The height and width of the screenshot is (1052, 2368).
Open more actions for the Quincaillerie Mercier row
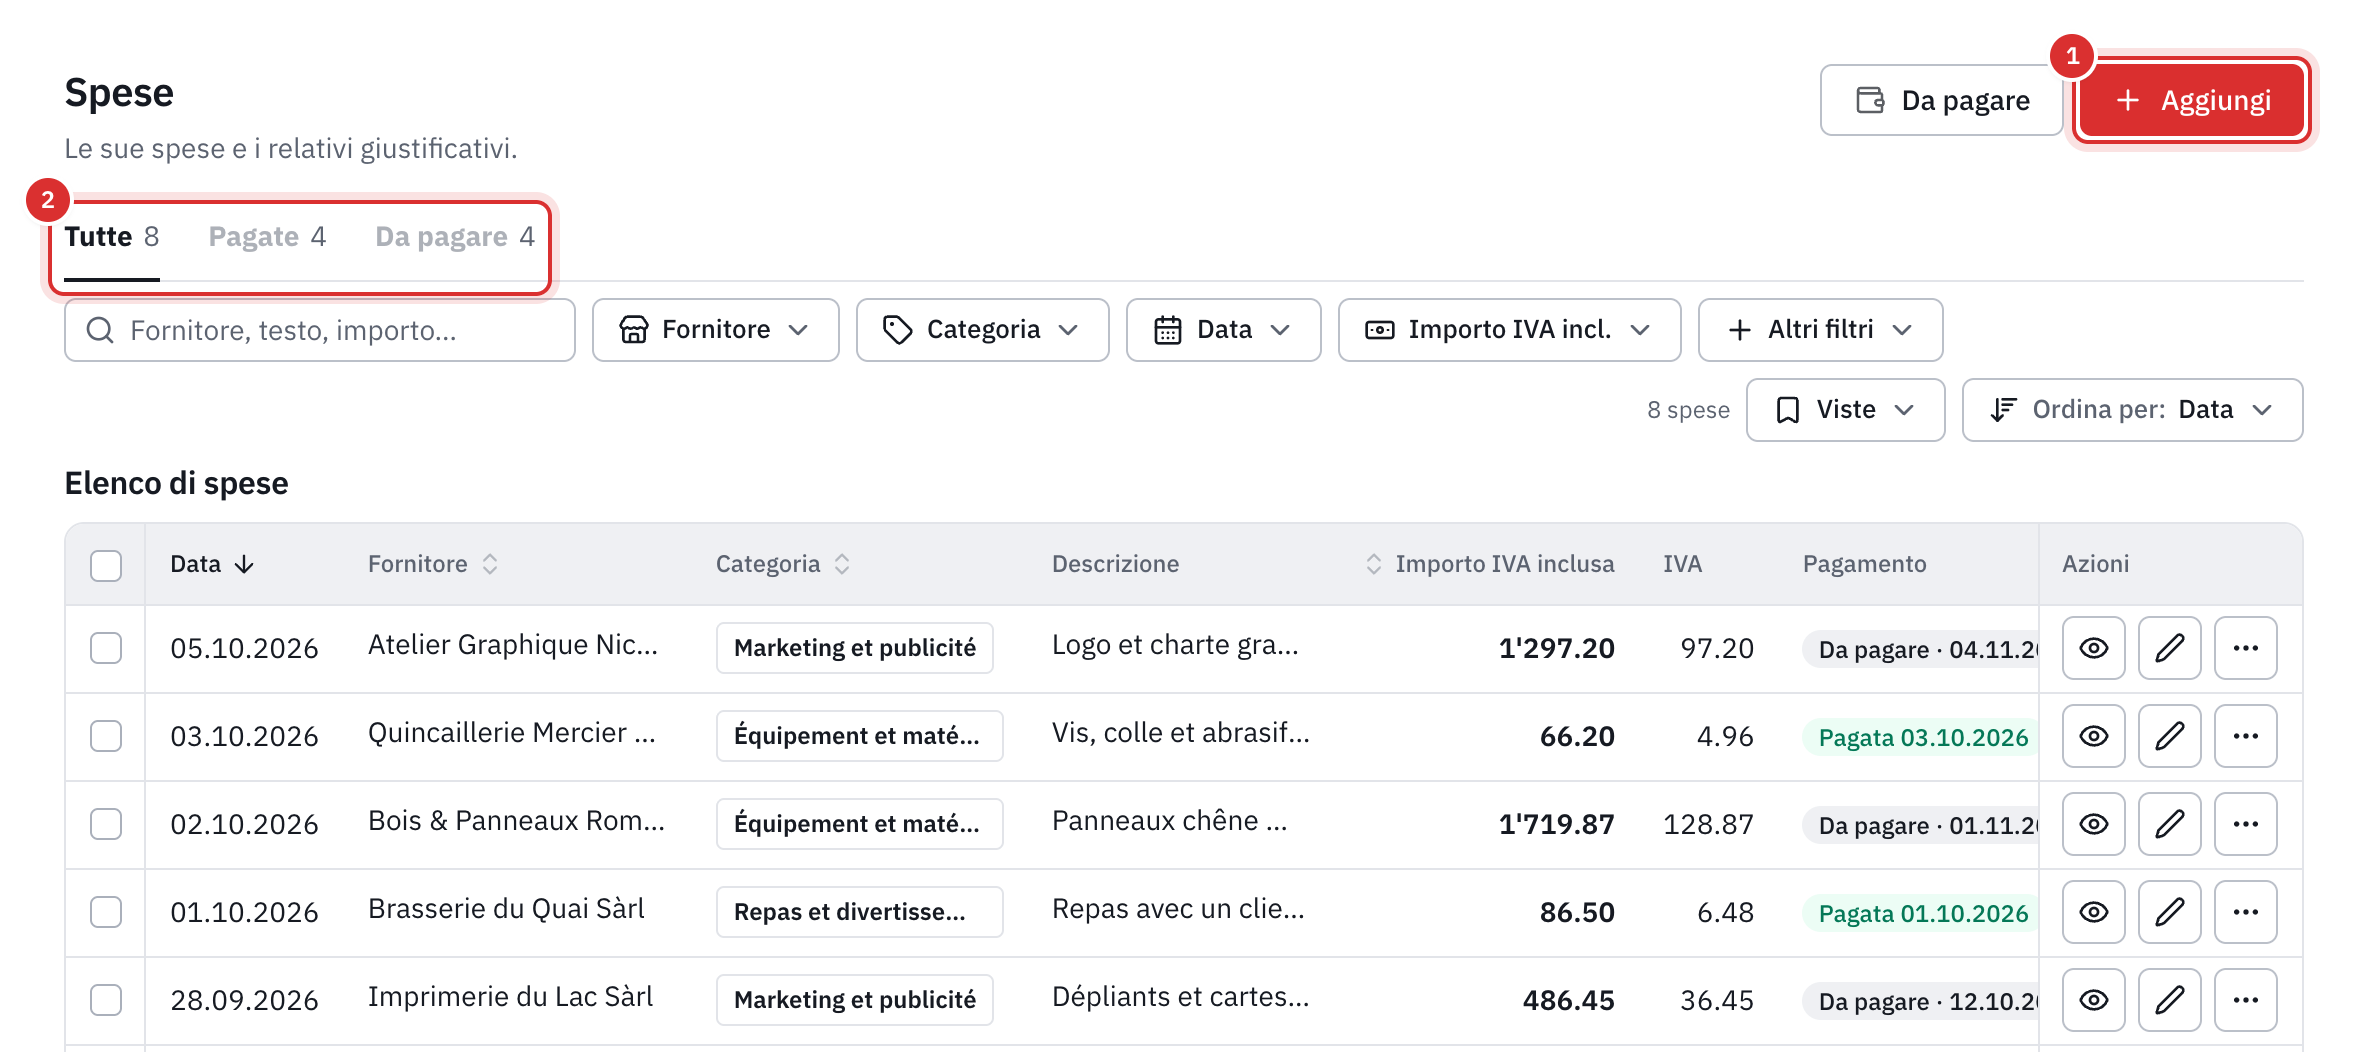2245,736
